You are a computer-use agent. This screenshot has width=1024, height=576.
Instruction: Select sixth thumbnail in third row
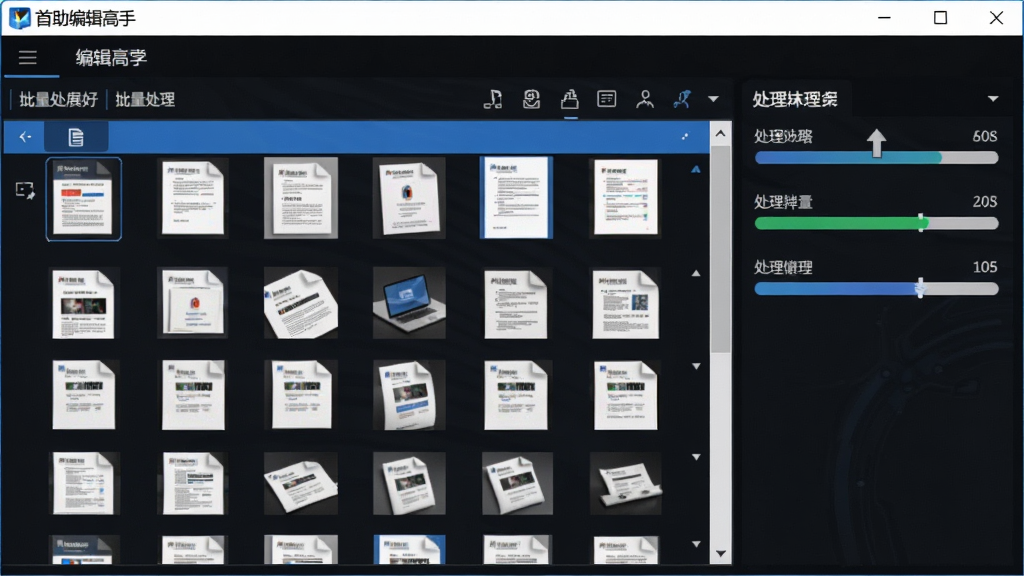click(626, 394)
